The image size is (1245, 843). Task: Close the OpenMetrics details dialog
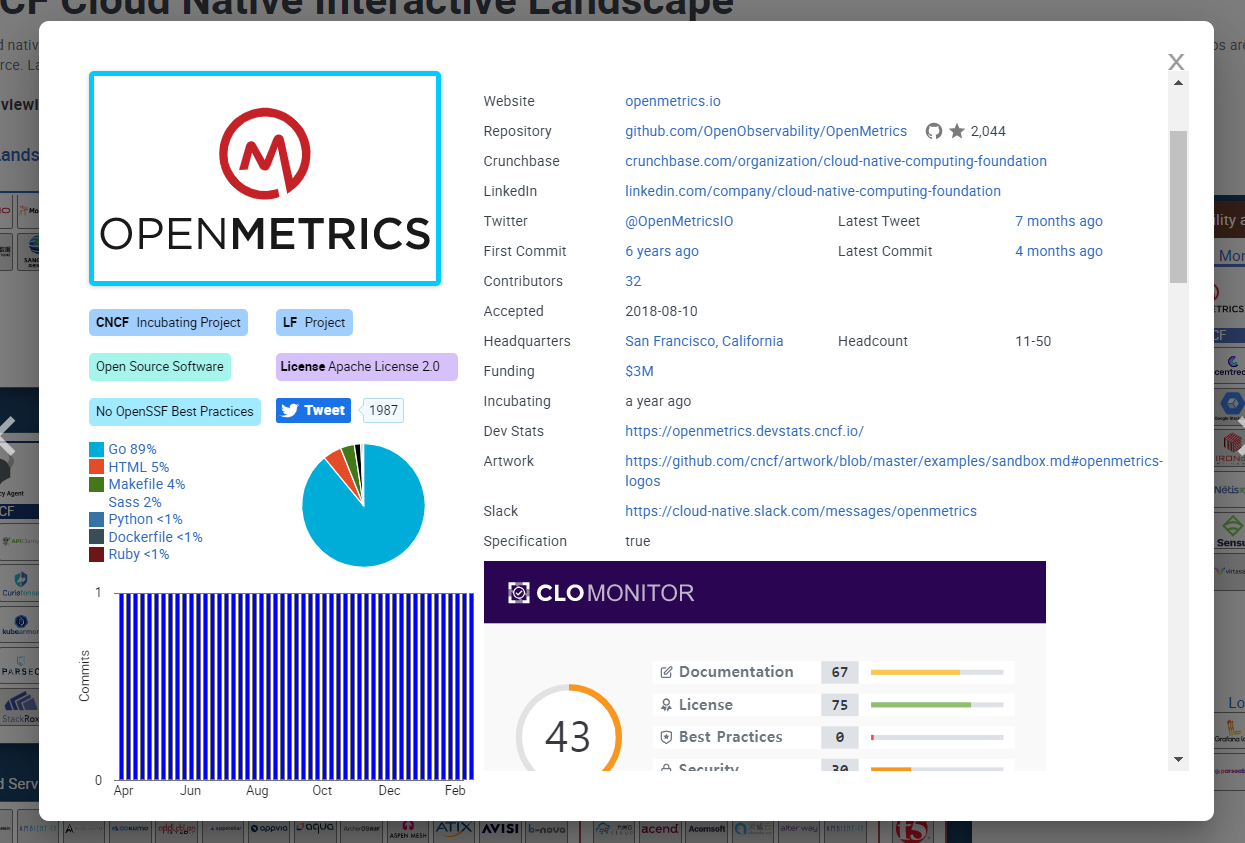tap(1176, 62)
